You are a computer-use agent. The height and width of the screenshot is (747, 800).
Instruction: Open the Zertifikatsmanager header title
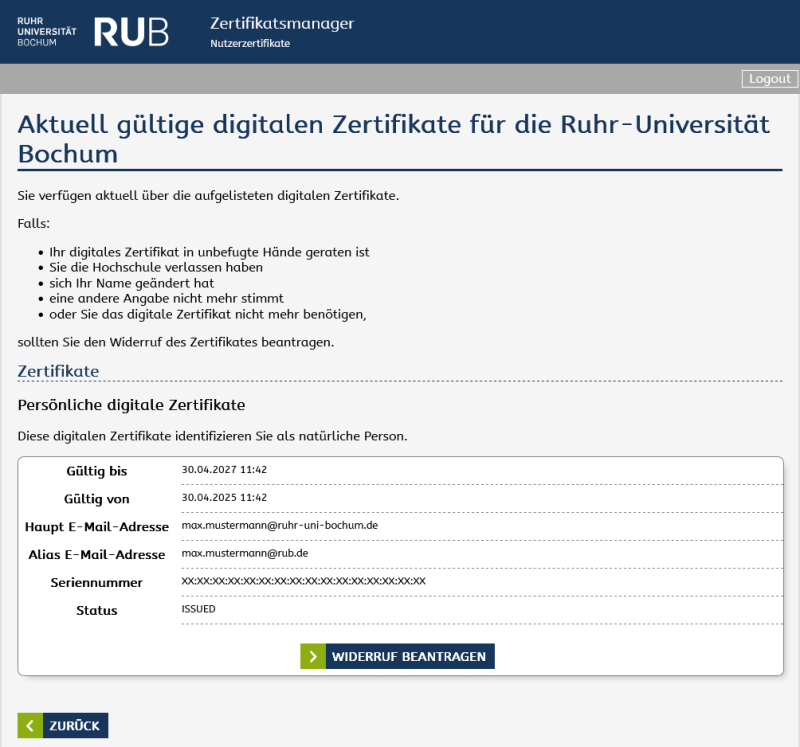coord(282,23)
